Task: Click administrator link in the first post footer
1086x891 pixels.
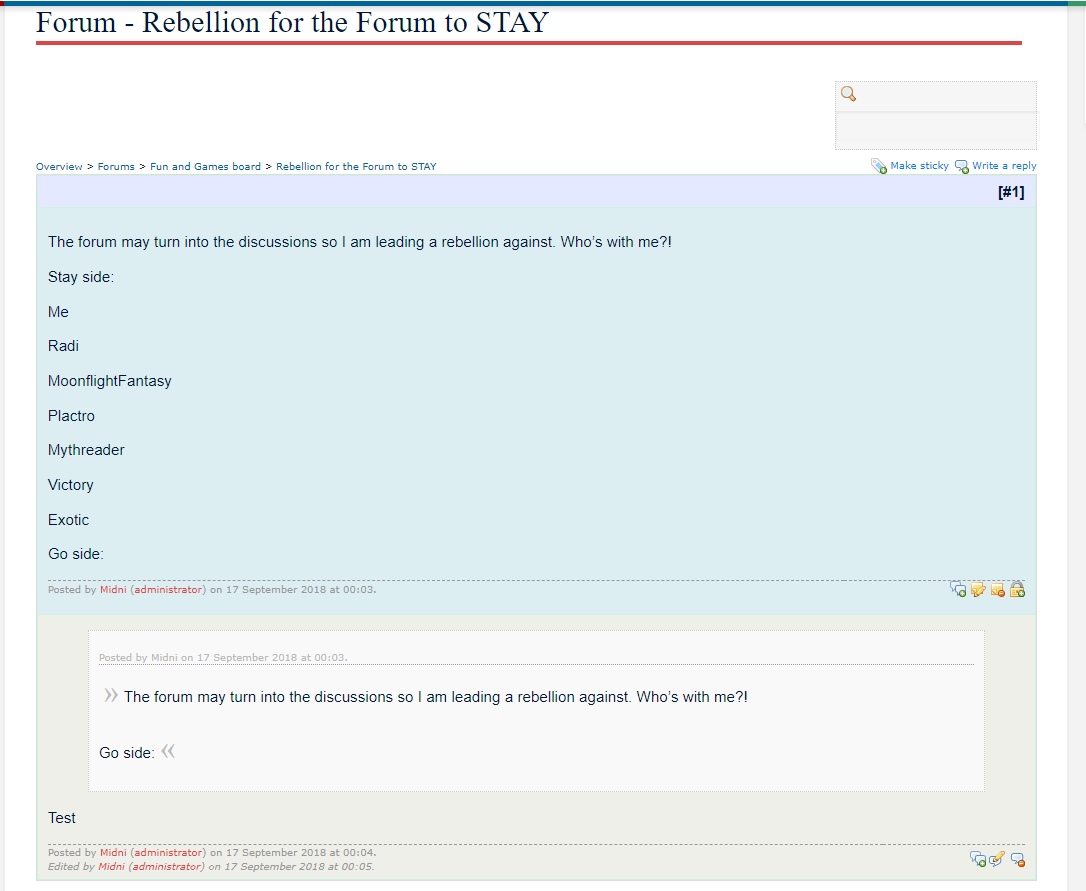Action: [168, 590]
